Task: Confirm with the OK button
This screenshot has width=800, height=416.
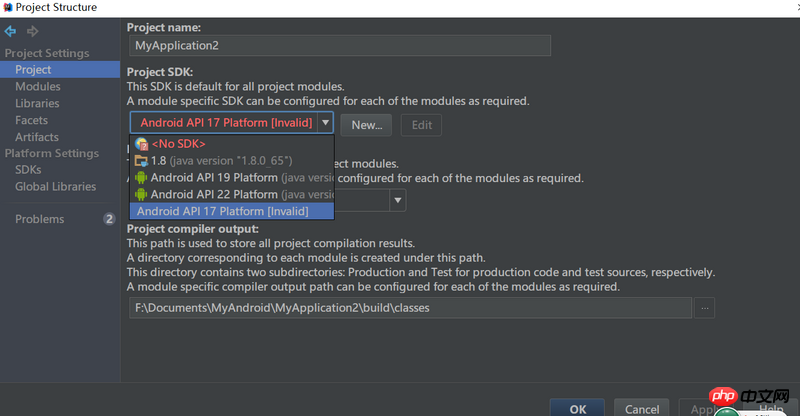Action: pyautogui.click(x=577, y=408)
